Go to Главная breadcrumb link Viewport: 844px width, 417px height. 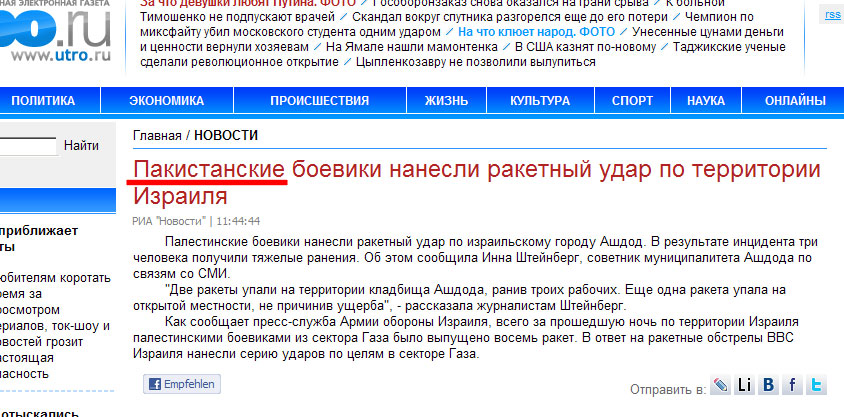157,136
